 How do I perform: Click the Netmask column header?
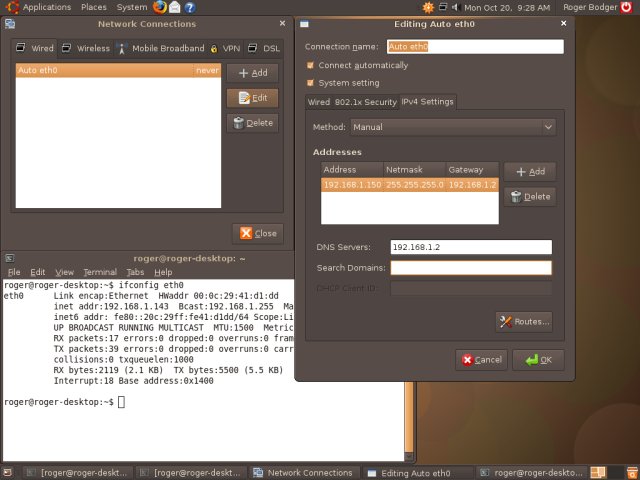click(x=415, y=170)
